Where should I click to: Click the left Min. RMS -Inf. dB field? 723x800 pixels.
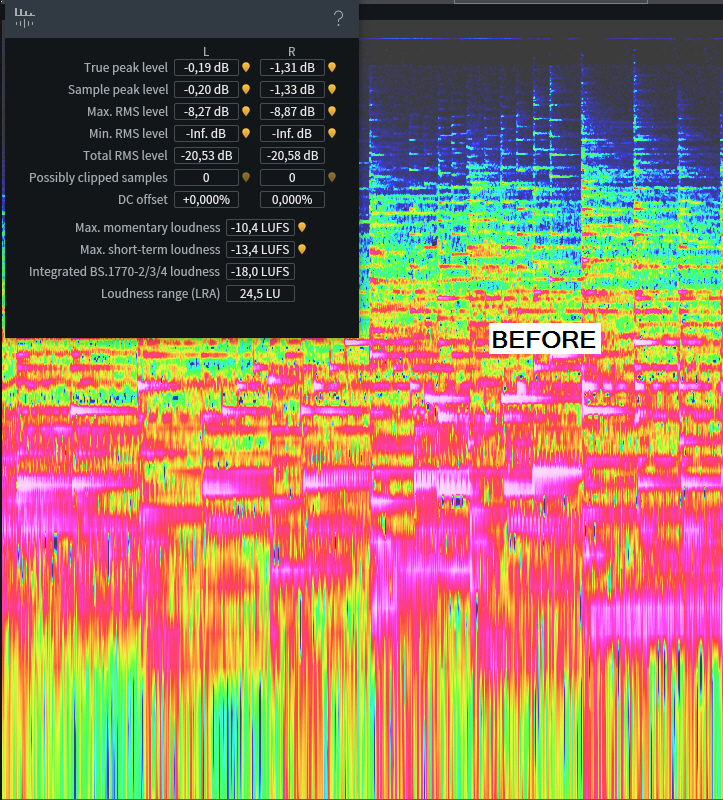point(206,133)
